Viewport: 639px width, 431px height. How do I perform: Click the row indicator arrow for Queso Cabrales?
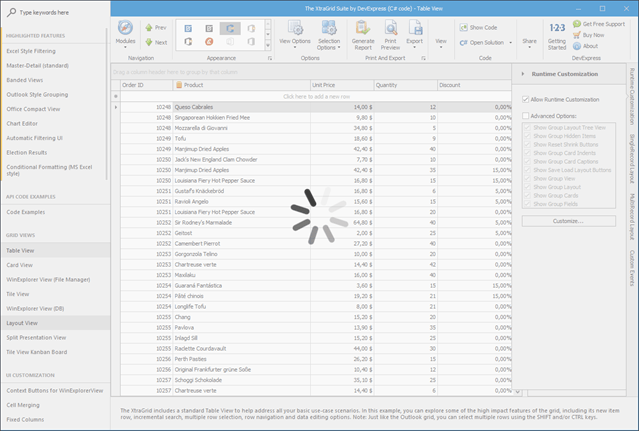pyautogui.click(x=116, y=107)
